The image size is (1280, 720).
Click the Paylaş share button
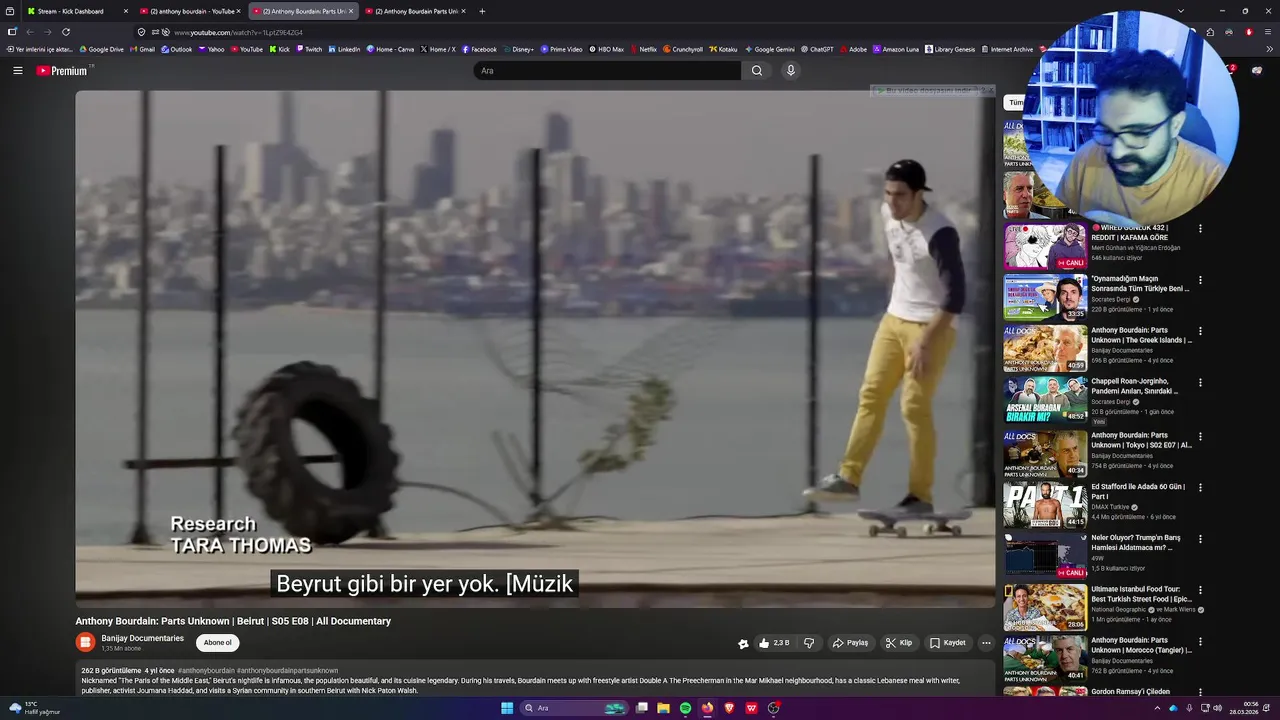(851, 643)
